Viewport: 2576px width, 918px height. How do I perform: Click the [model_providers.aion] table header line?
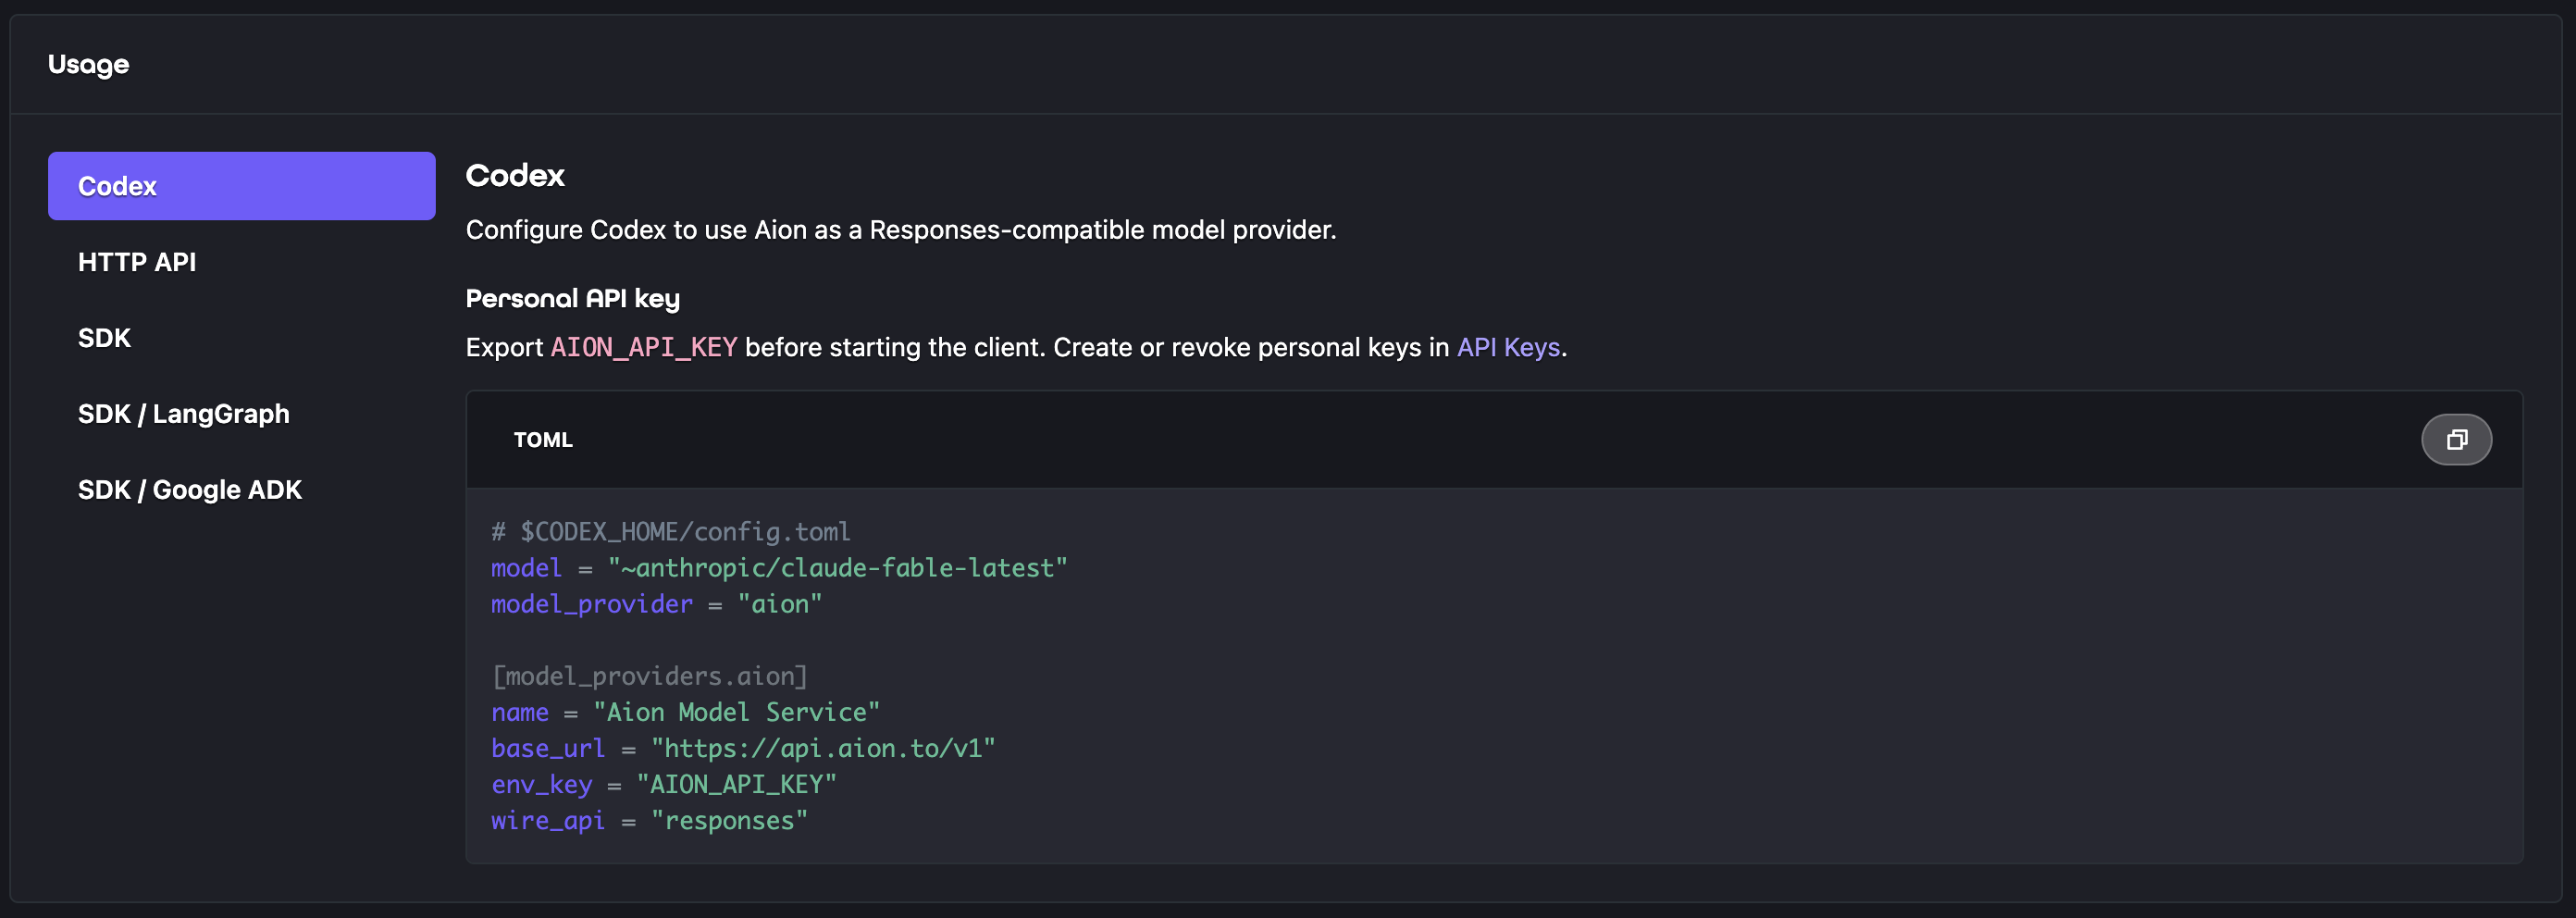(649, 676)
